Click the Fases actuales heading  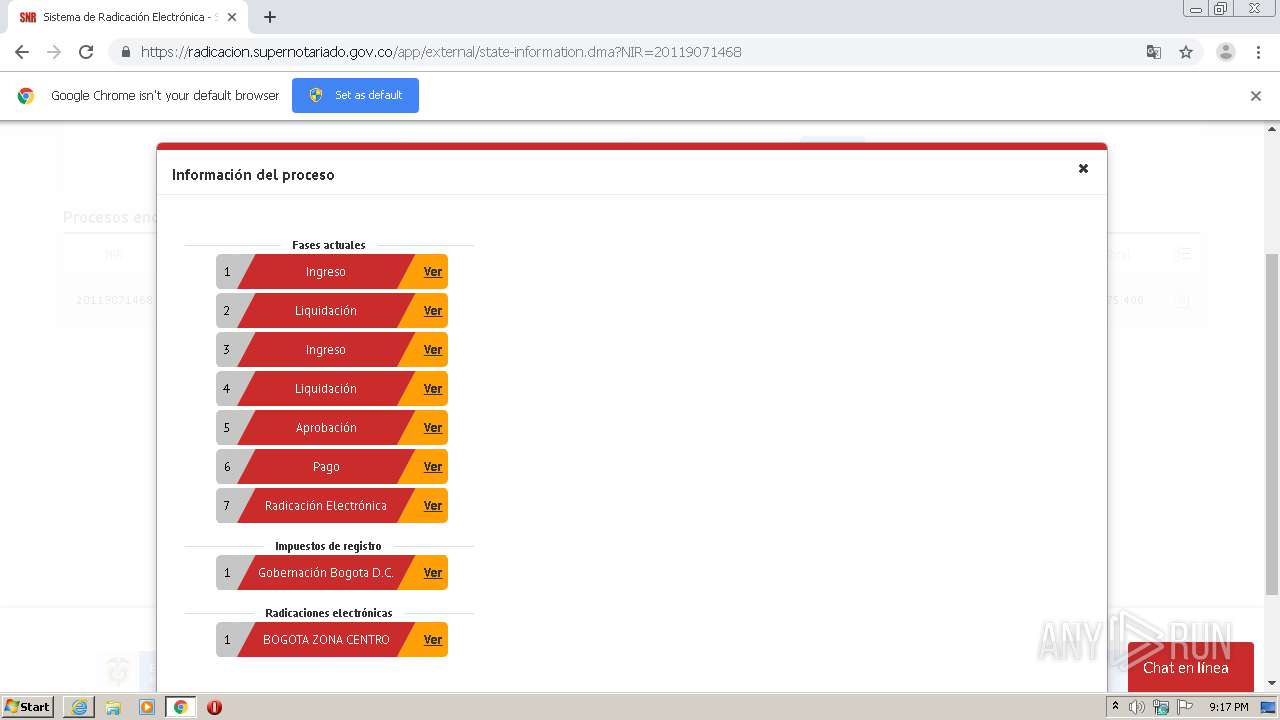(x=329, y=245)
